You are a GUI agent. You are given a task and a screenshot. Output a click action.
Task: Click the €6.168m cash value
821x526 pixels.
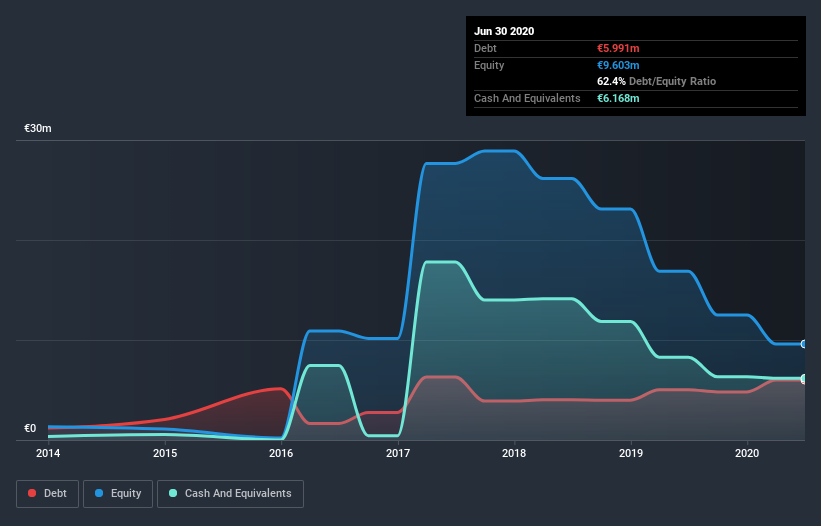tap(618, 98)
